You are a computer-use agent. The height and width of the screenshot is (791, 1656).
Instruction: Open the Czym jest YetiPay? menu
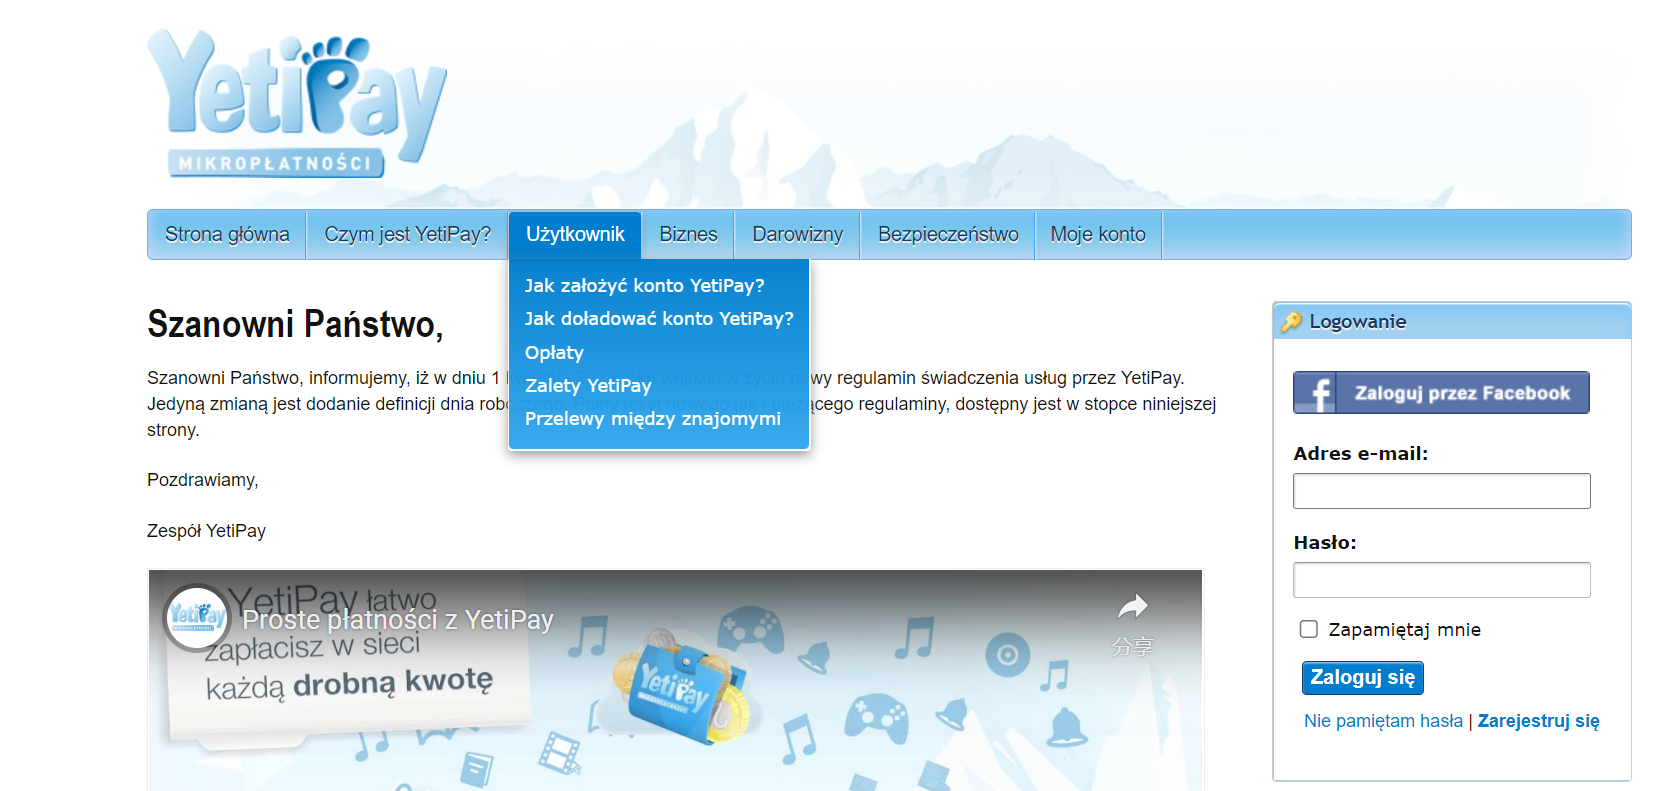[x=407, y=234]
